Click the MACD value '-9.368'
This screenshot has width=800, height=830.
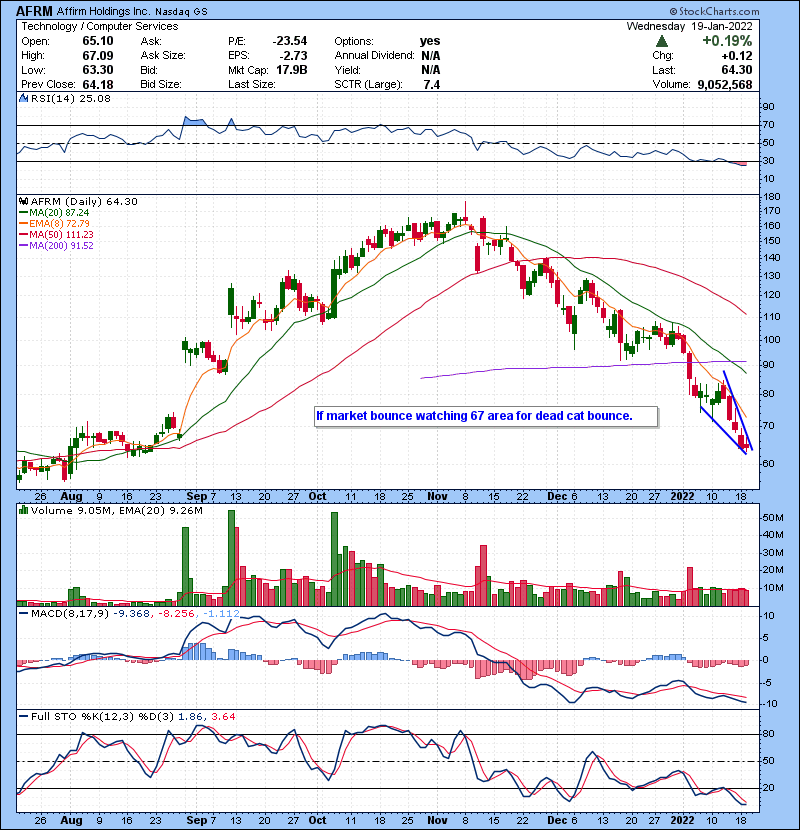(x=132, y=614)
